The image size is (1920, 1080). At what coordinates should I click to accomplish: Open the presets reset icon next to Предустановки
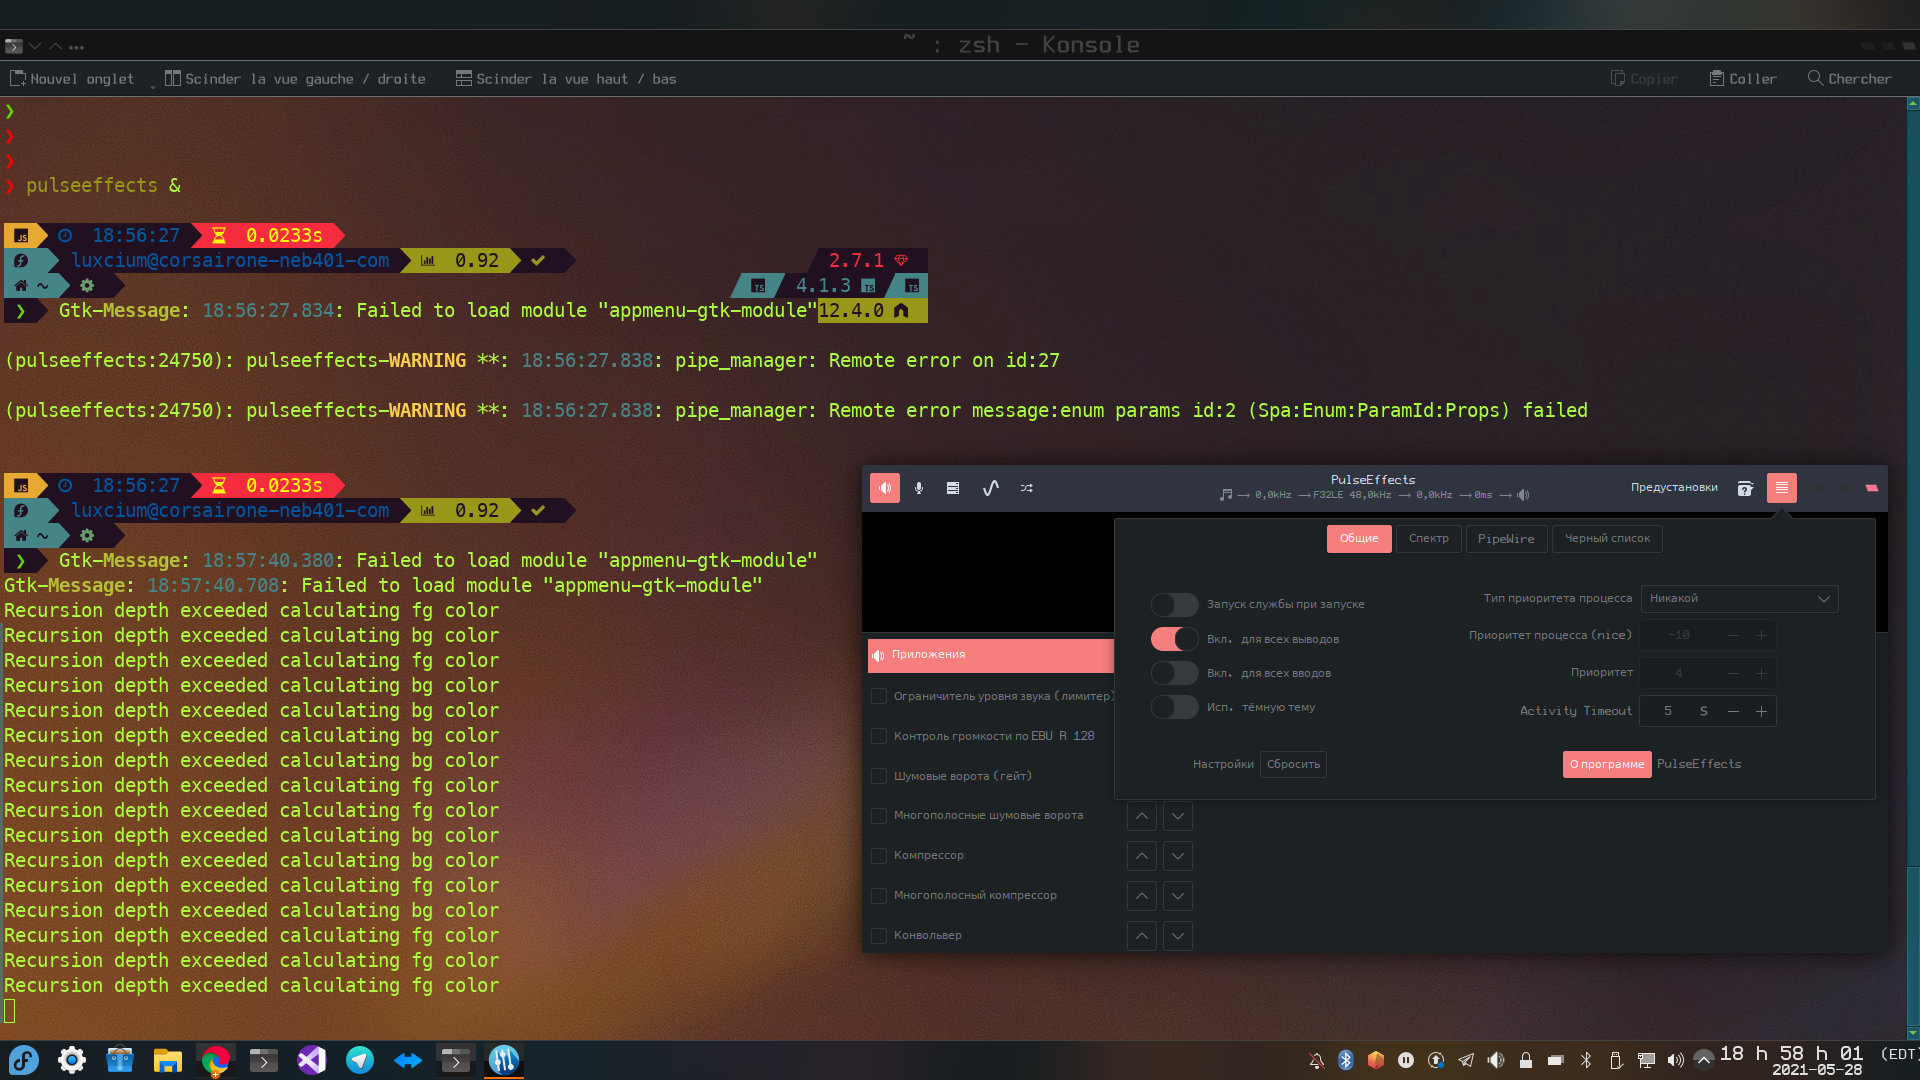click(x=1746, y=488)
